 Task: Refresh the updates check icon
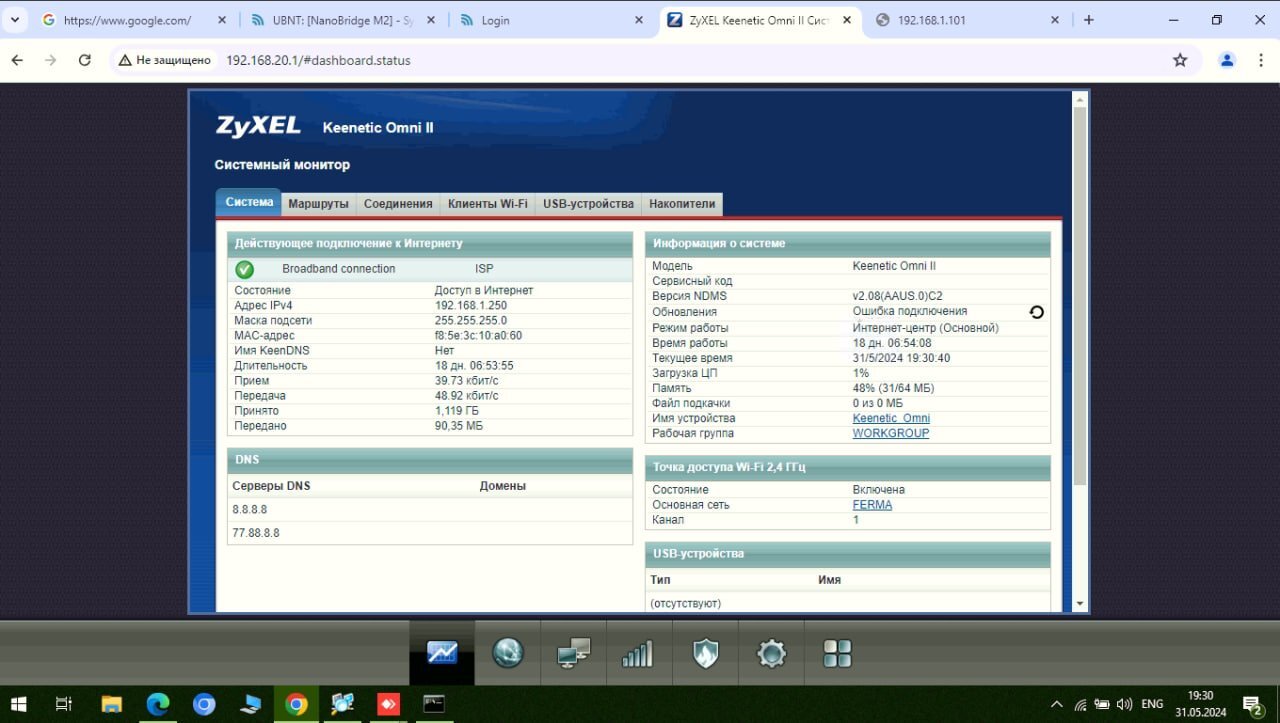pos(1036,312)
